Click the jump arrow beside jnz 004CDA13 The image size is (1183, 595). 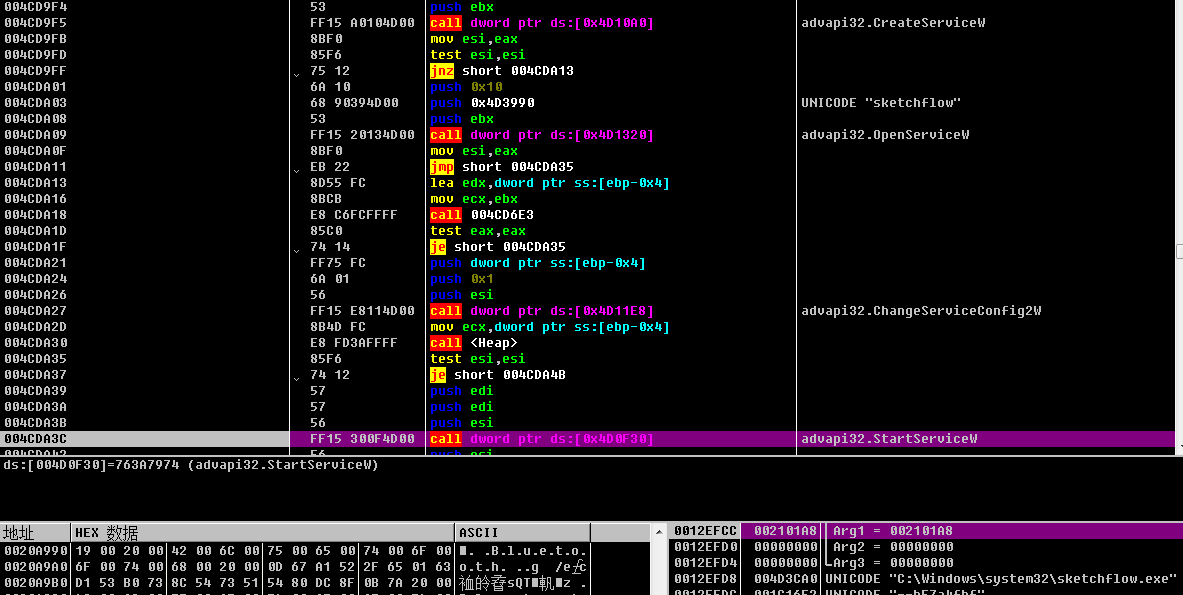[296, 74]
